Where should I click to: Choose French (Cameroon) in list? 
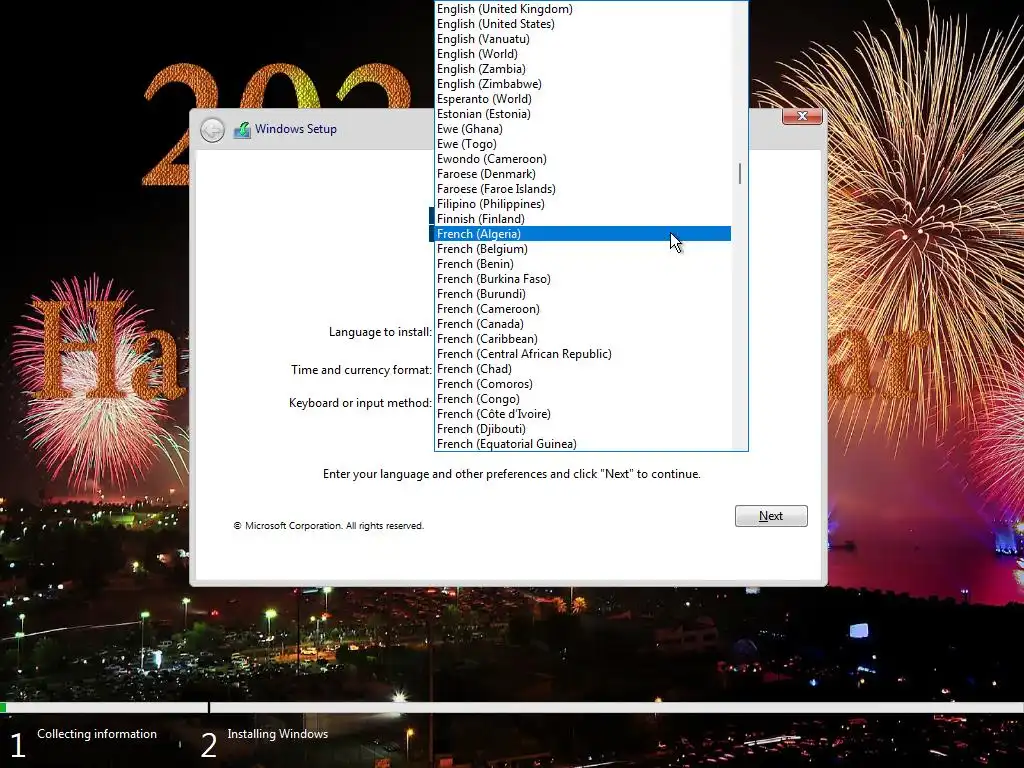click(583, 309)
